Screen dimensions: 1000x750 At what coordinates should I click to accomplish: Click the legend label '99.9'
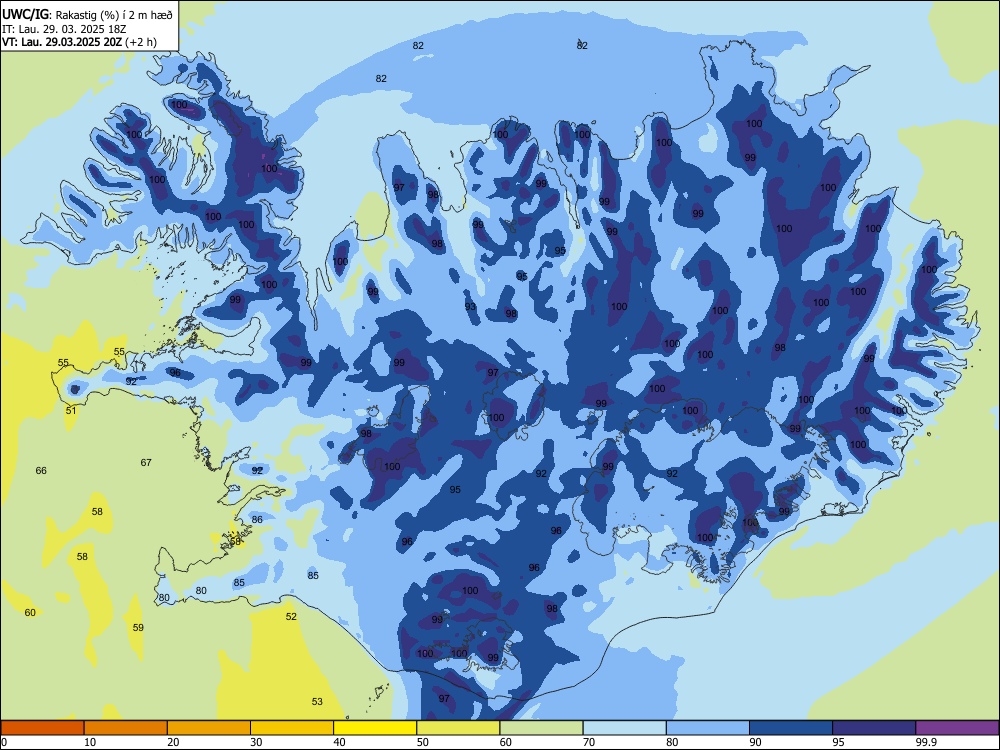[926, 742]
